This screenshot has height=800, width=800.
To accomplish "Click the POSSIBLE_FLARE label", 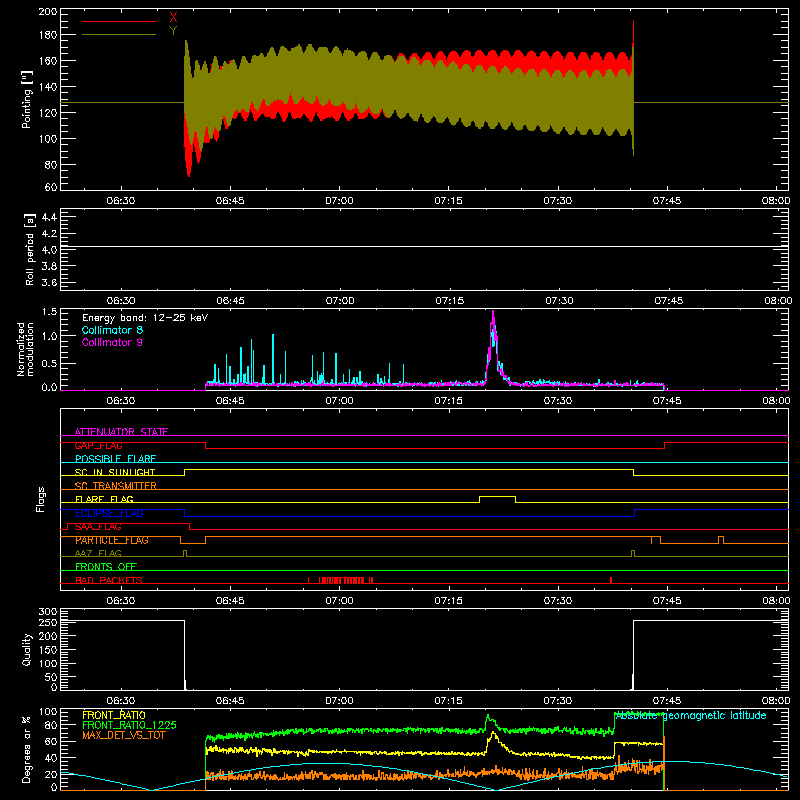I will (x=115, y=459).
